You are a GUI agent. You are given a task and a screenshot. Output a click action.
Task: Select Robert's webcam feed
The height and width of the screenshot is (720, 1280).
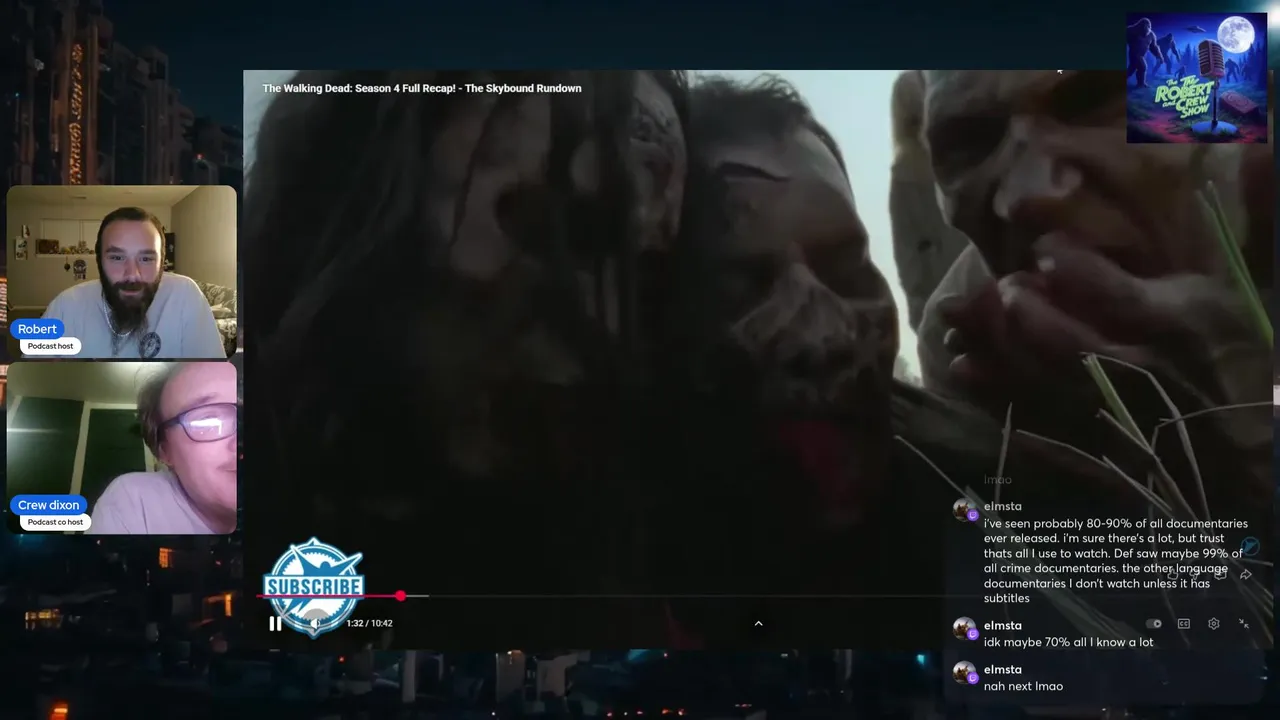(122, 272)
